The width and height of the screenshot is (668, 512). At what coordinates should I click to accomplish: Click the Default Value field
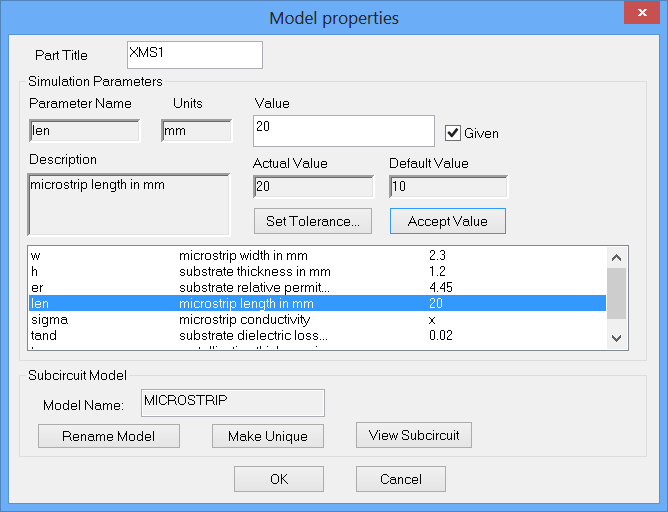click(x=447, y=187)
